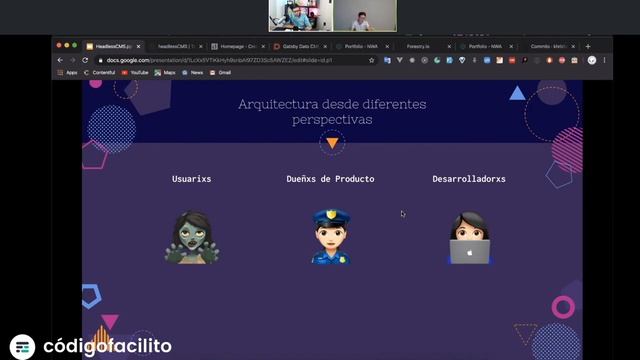
Task: Switch to the Homepage tab
Action: (238, 47)
